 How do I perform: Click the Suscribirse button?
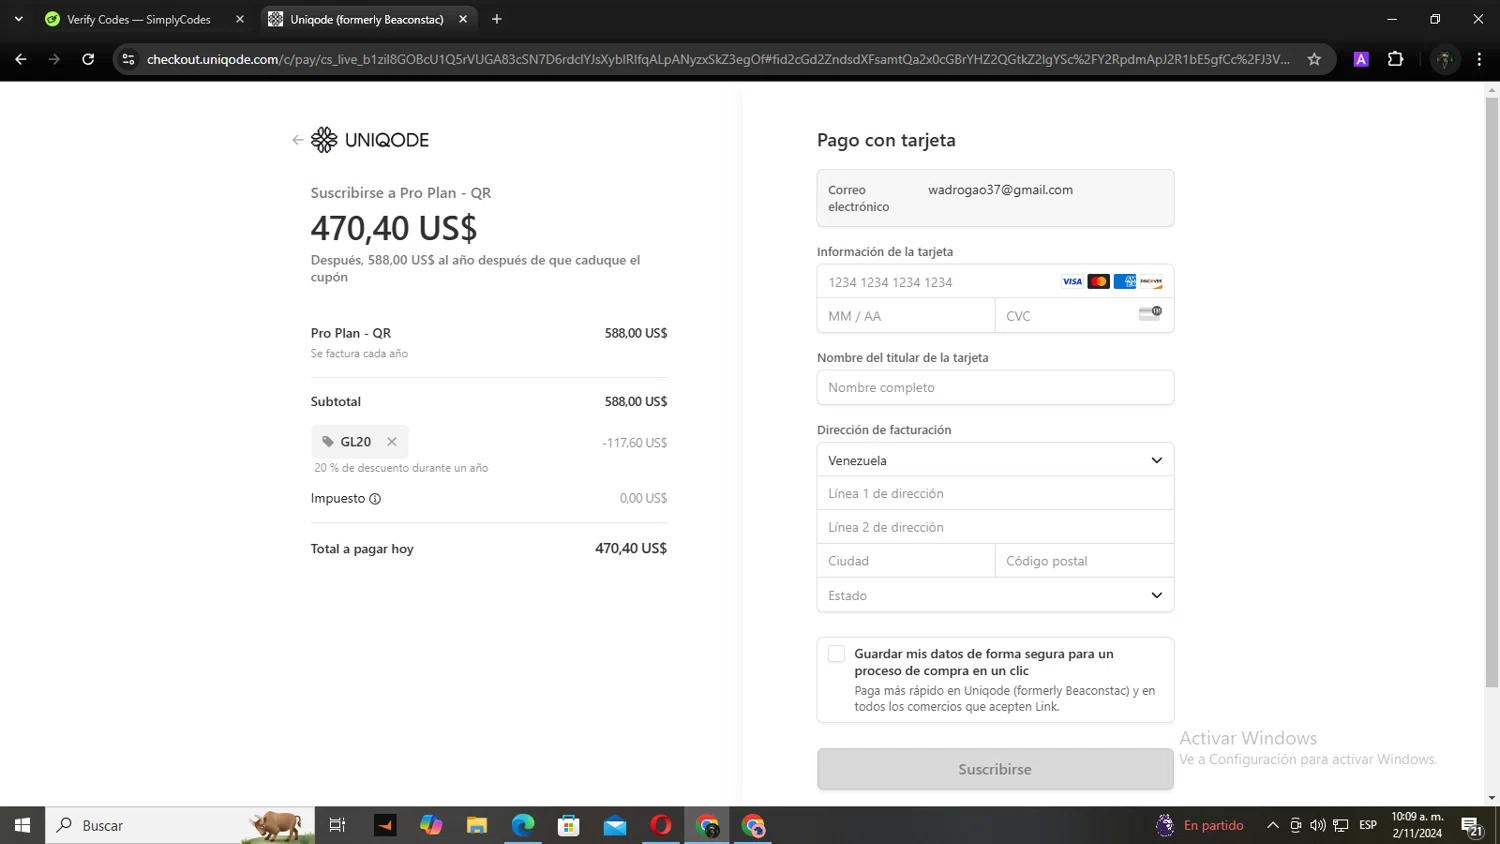point(995,769)
